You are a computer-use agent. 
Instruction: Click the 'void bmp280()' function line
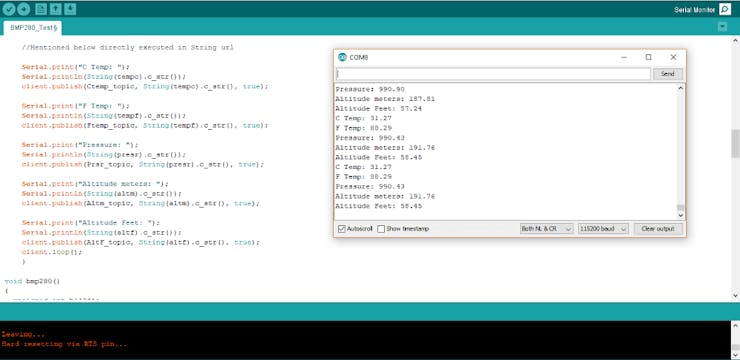pyautogui.click(x=32, y=281)
